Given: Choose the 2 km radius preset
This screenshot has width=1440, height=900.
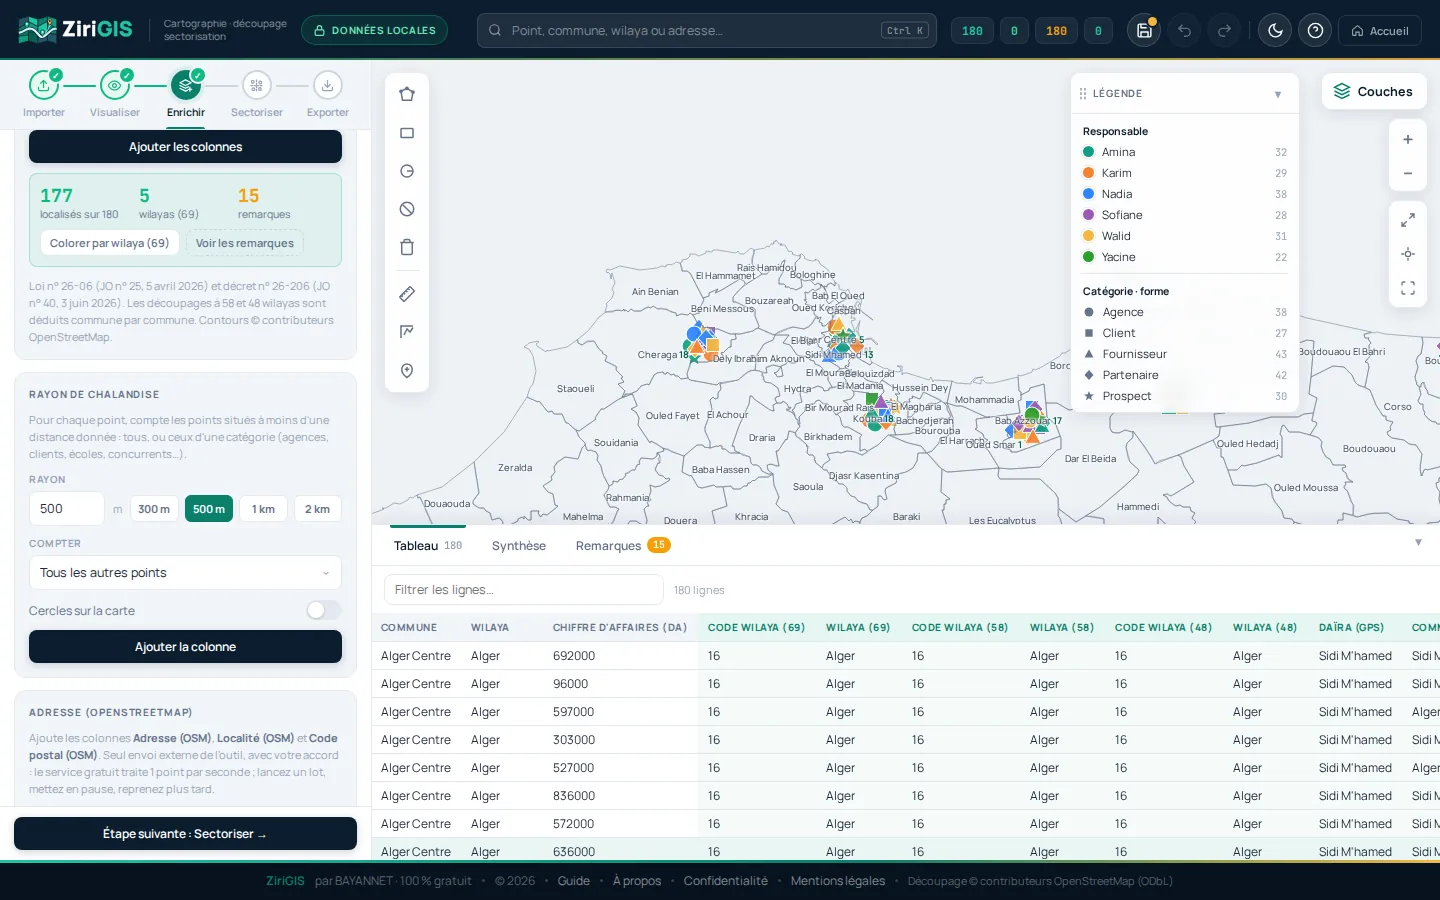Looking at the screenshot, I should (x=318, y=509).
